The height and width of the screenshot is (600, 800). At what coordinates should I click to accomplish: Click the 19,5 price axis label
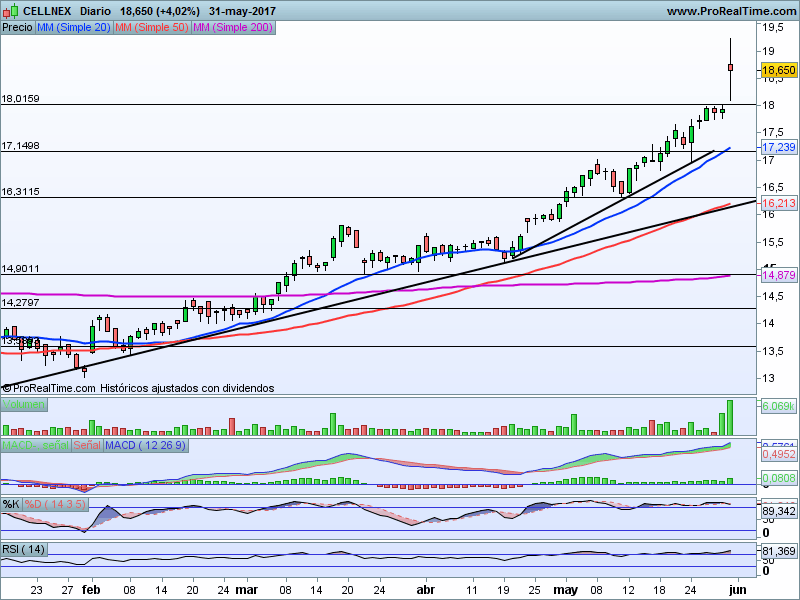[773, 27]
